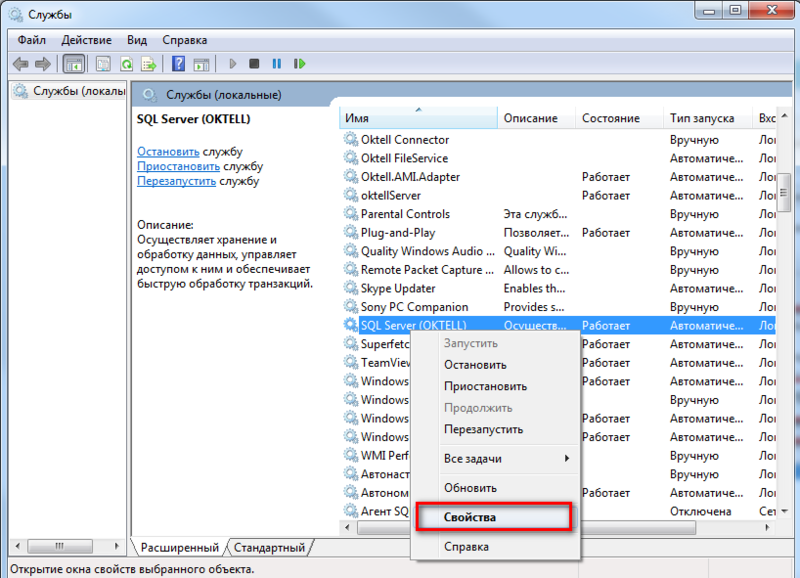The image size is (800, 578).
Task: Select the Oktell FileService service row
Action: [559, 158]
